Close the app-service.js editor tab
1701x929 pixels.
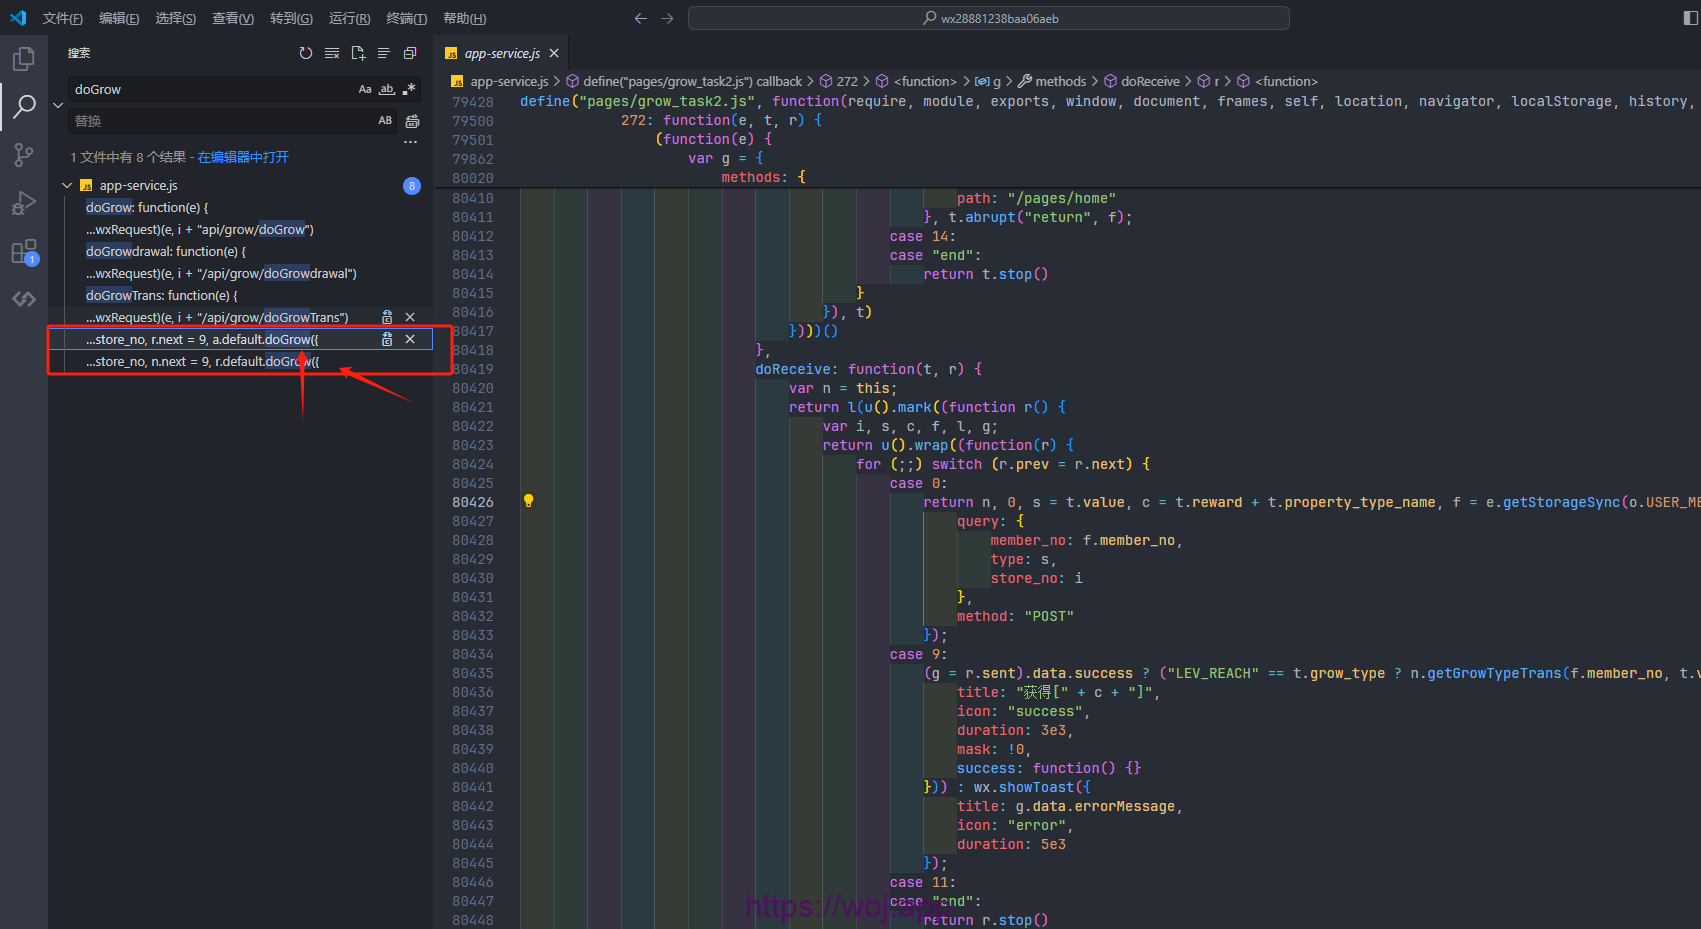coord(554,53)
